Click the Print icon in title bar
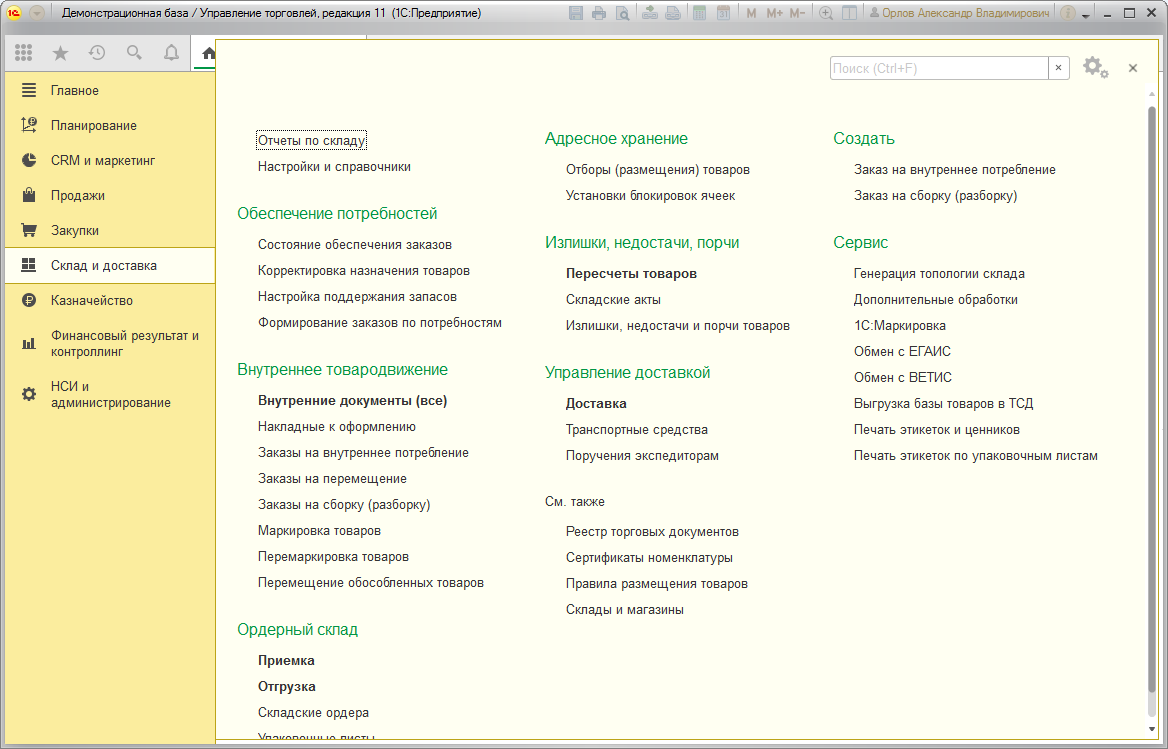Screen dimensions: 1168x749 point(599,13)
